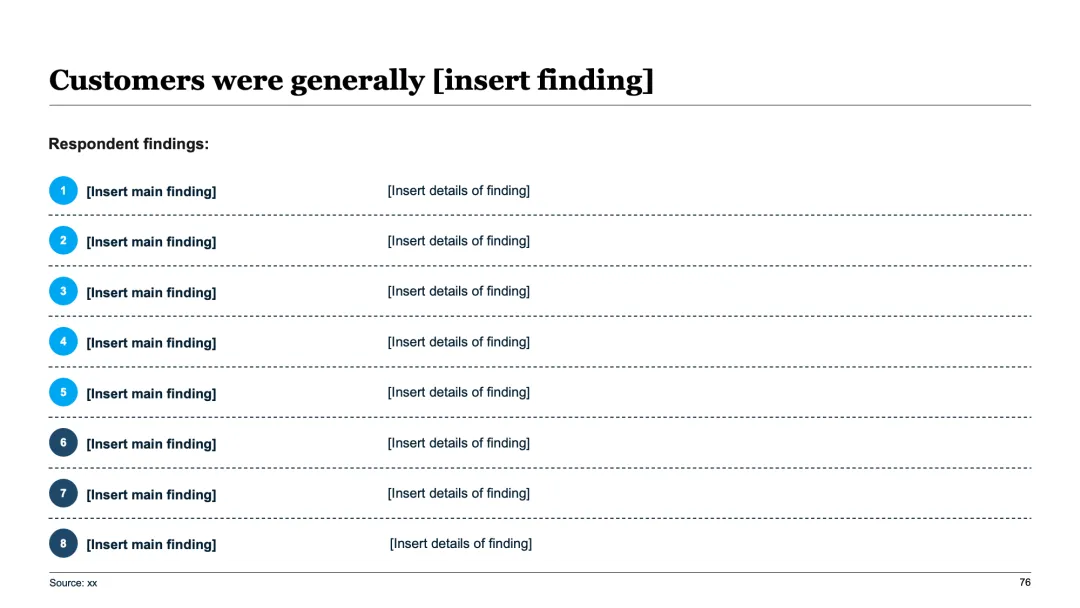Click the number 4 circle badge
Viewport: 1080px width, 608px height.
tap(63, 342)
